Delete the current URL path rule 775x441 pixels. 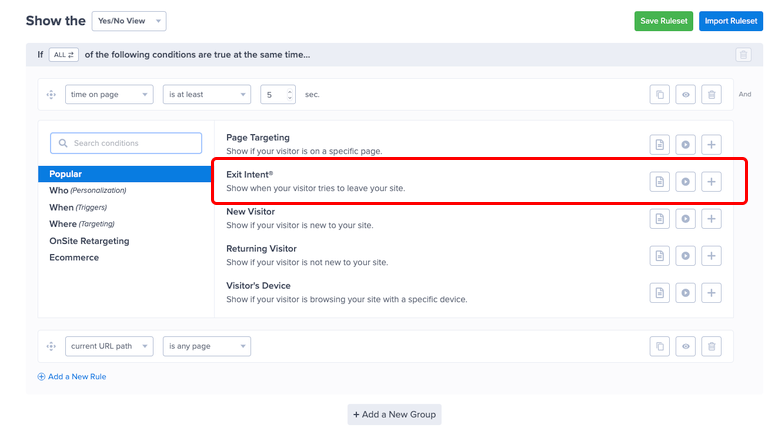coord(711,346)
